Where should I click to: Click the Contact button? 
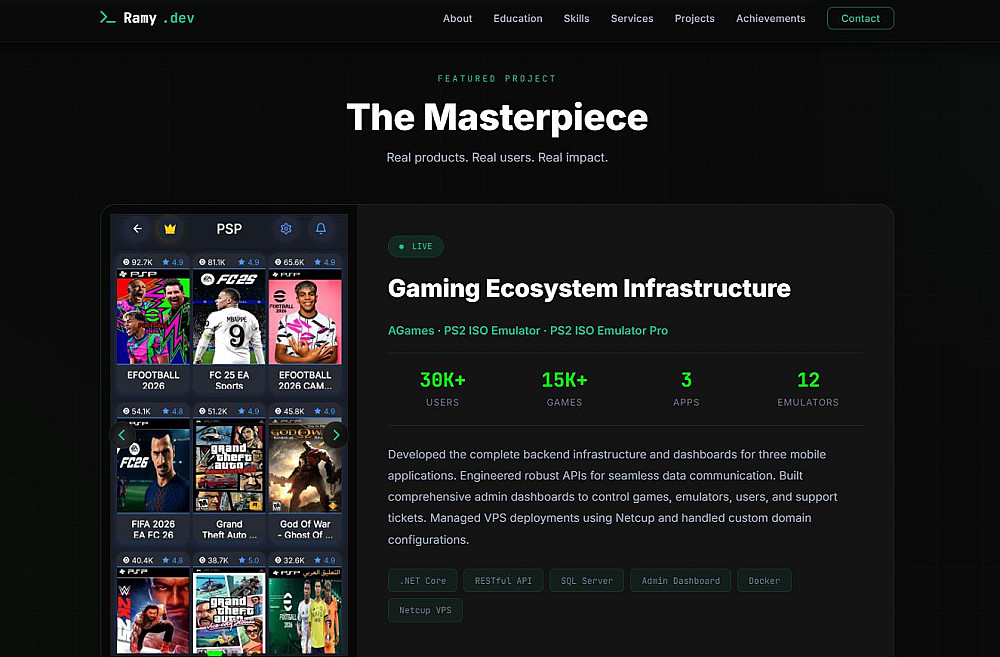click(860, 18)
